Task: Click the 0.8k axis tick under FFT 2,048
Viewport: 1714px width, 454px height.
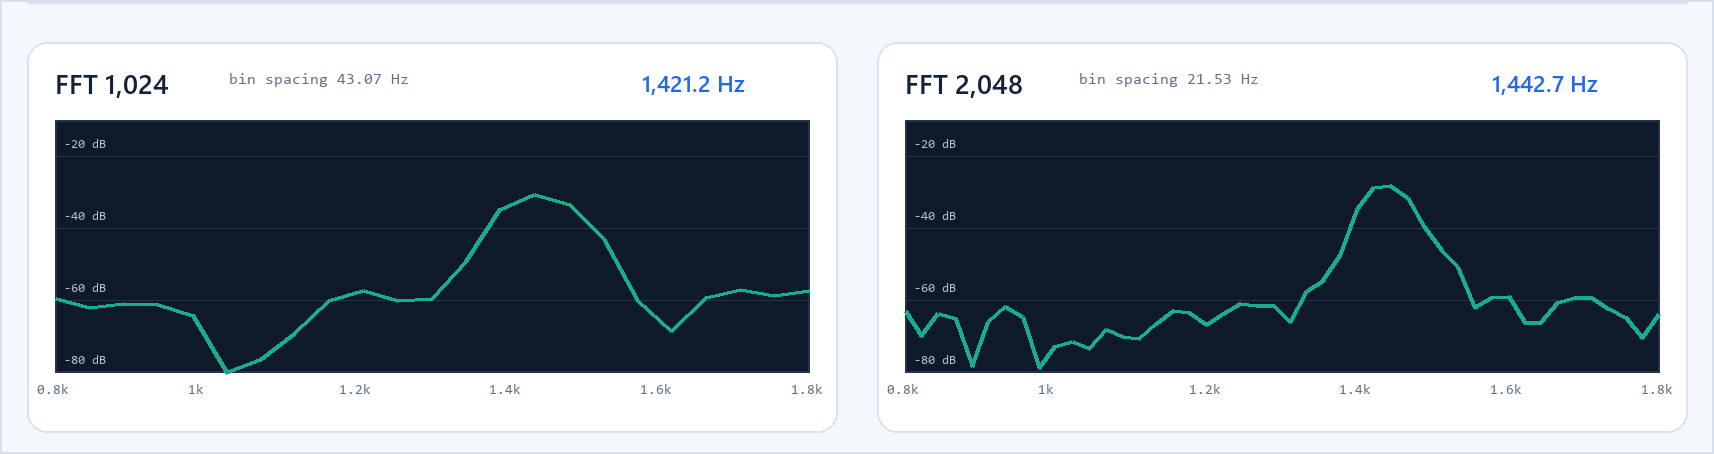Action: tap(903, 390)
